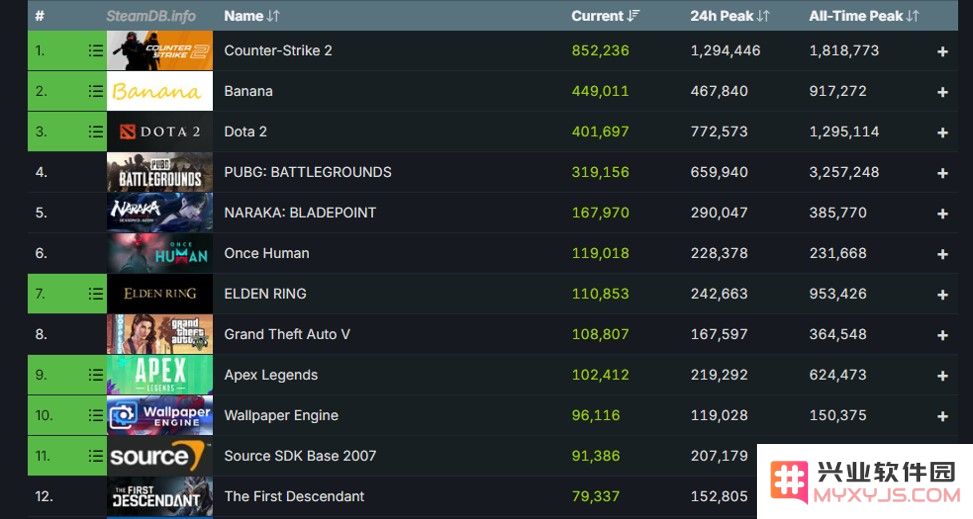Open the Dota 2 name link
Image resolution: width=973 pixels, height=519 pixels.
(245, 132)
